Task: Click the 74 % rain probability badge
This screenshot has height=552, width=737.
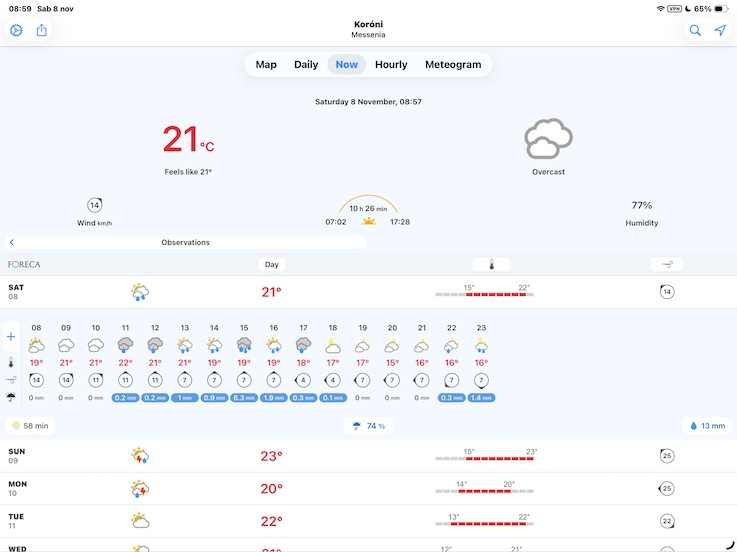Action: (368, 426)
